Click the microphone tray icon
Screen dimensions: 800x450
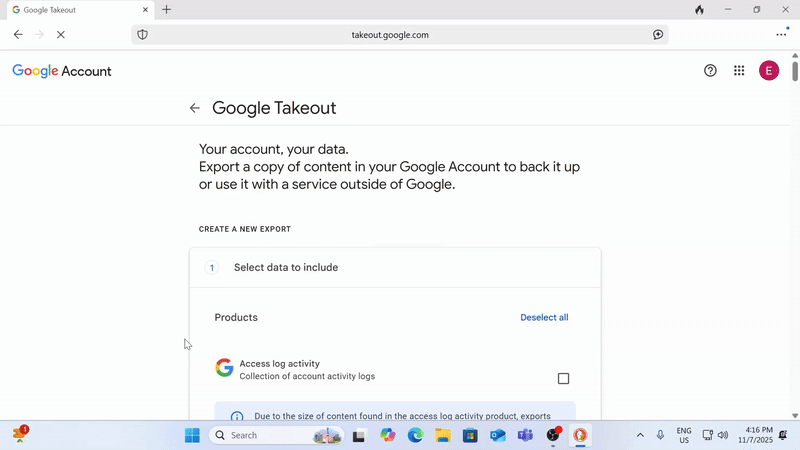coord(660,435)
